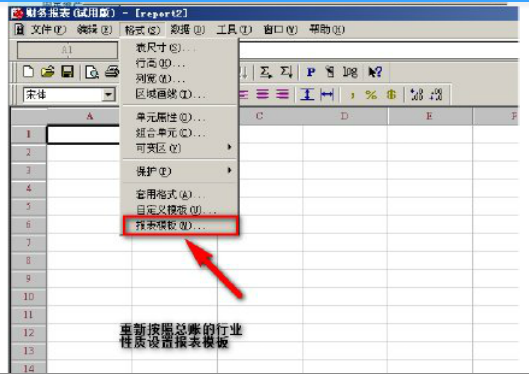This screenshot has width=529, height=376.
Task: Click the blue P toolbar icon
Action: click(311, 72)
